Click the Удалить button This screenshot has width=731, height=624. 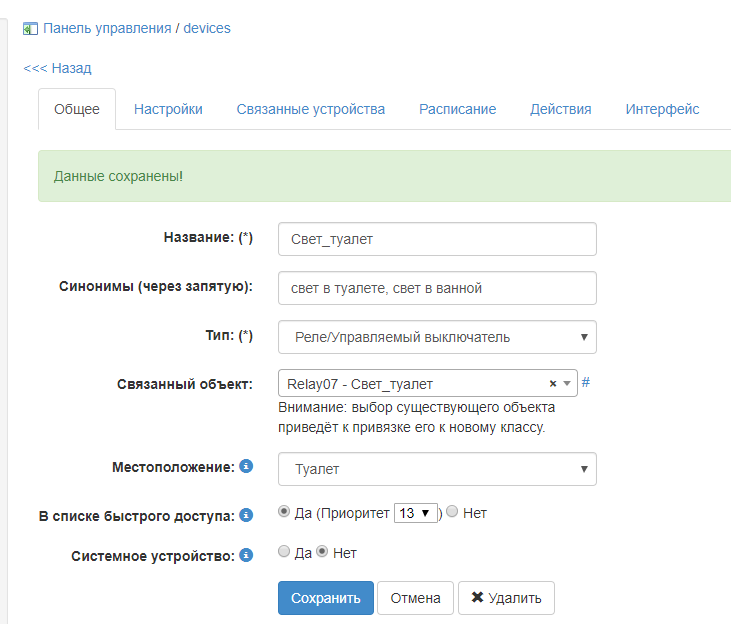coord(506,598)
